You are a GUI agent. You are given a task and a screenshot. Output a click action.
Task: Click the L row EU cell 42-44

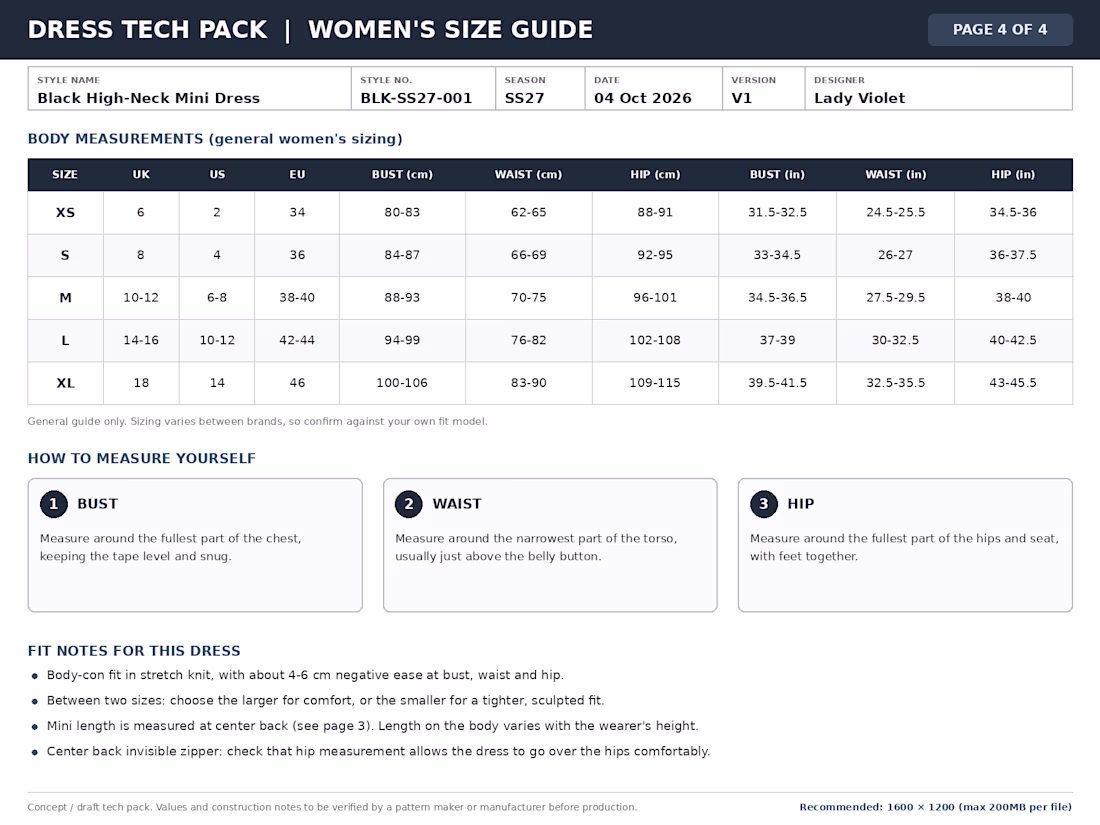(x=297, y=340)
